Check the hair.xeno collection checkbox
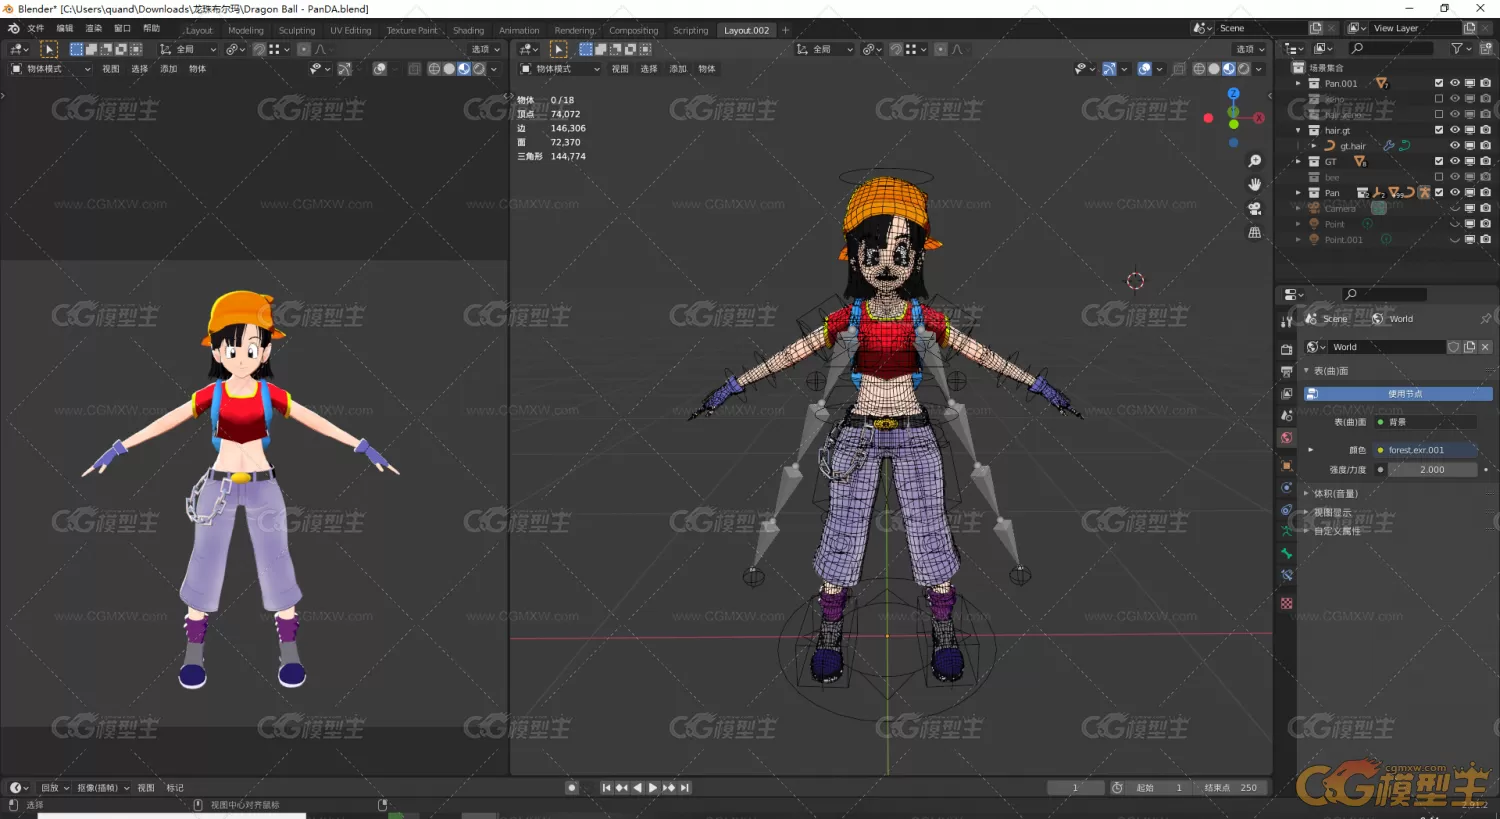Screen dimensions: 1500x819 point(1439,114)
